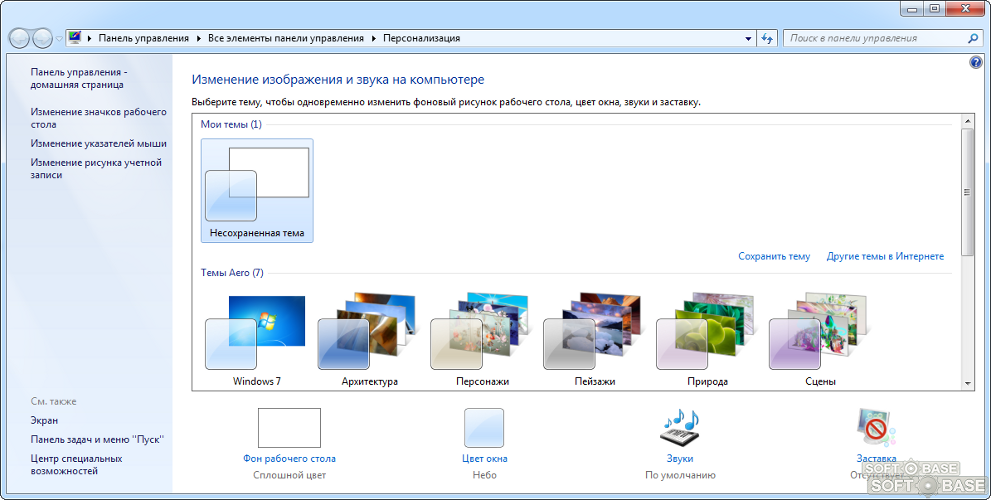The image size is (991, 500).
Task: Select 'Панель управления' breadcrumb in address bar
Action: (143, 38)
